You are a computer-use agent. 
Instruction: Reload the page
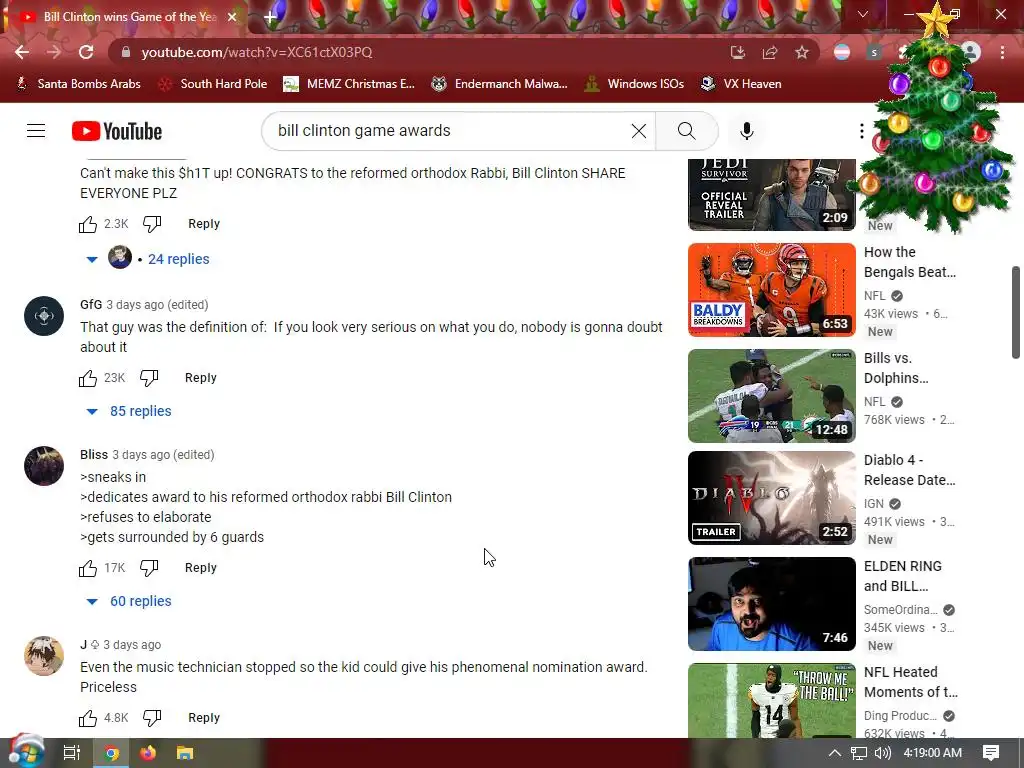tap(86, 52)
